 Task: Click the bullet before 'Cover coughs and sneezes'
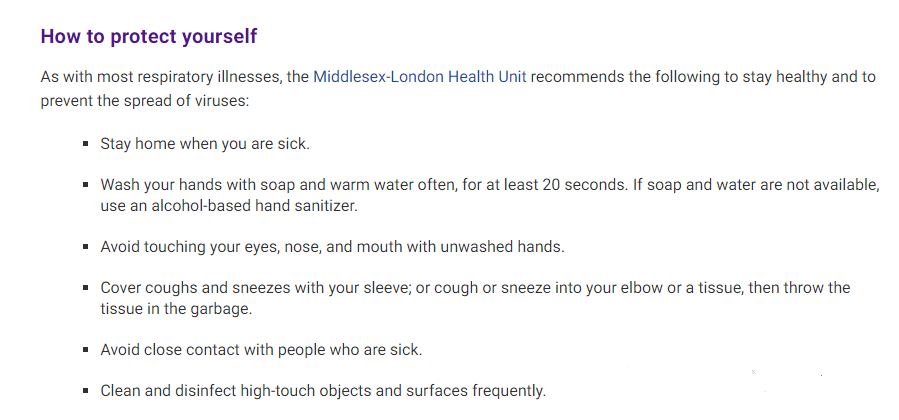86,288
